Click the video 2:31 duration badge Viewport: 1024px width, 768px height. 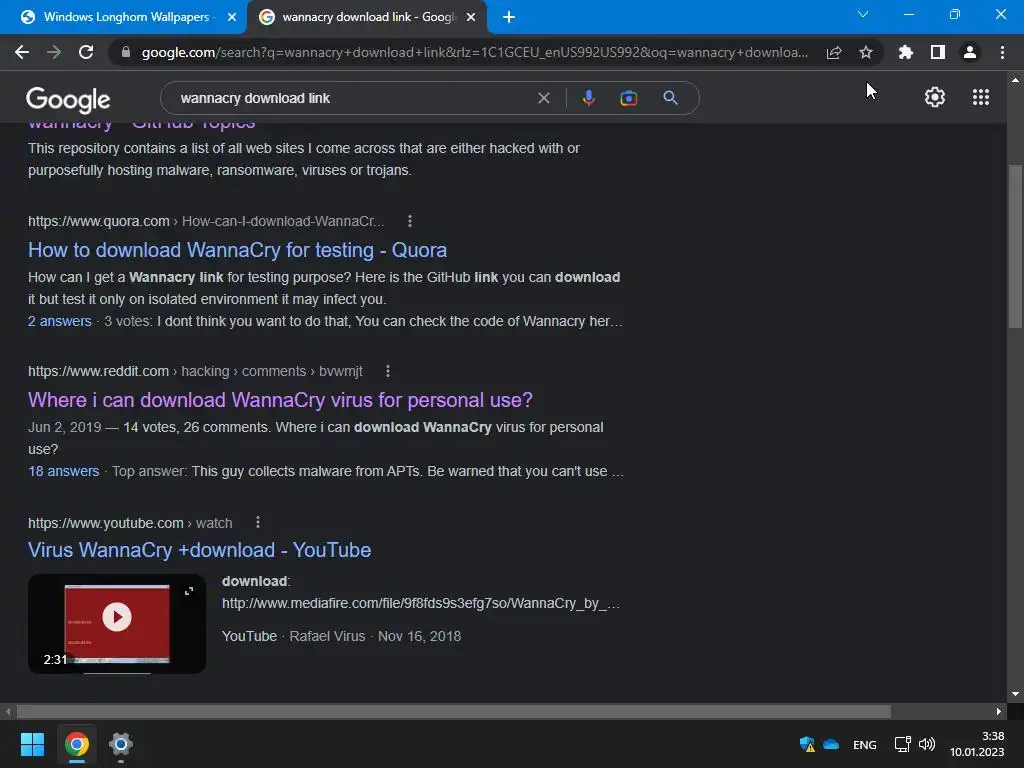(x=55, y=660)
